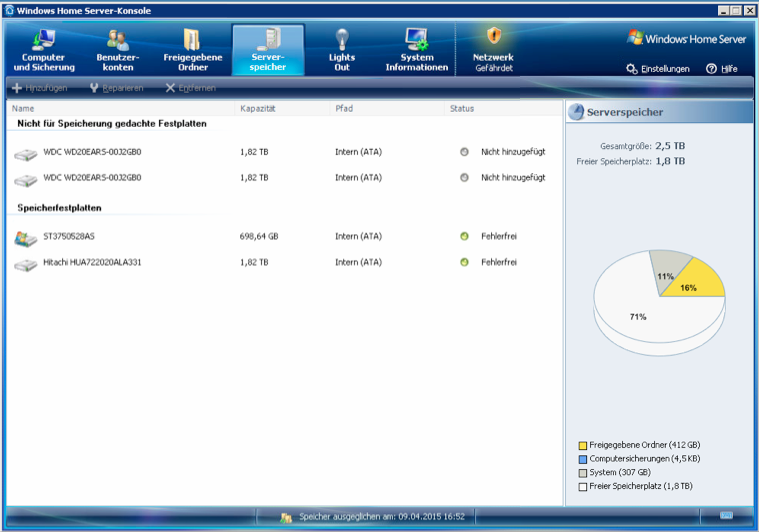This screenshot has height=532, width=759.
Task: Select the second WDC WD20EARS-00J2GB0 disk icon
Action: click(x=26, y=180)
